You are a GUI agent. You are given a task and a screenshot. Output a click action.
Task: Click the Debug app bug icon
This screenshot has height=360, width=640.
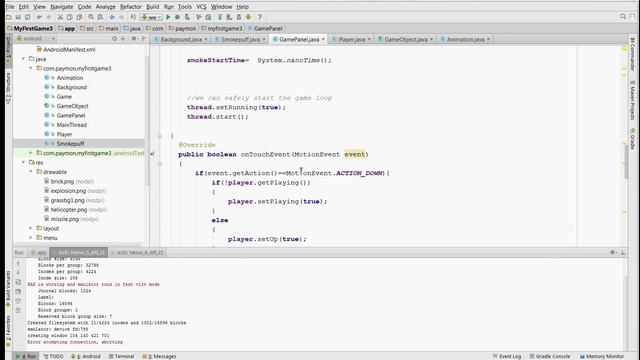click(178, 17)
